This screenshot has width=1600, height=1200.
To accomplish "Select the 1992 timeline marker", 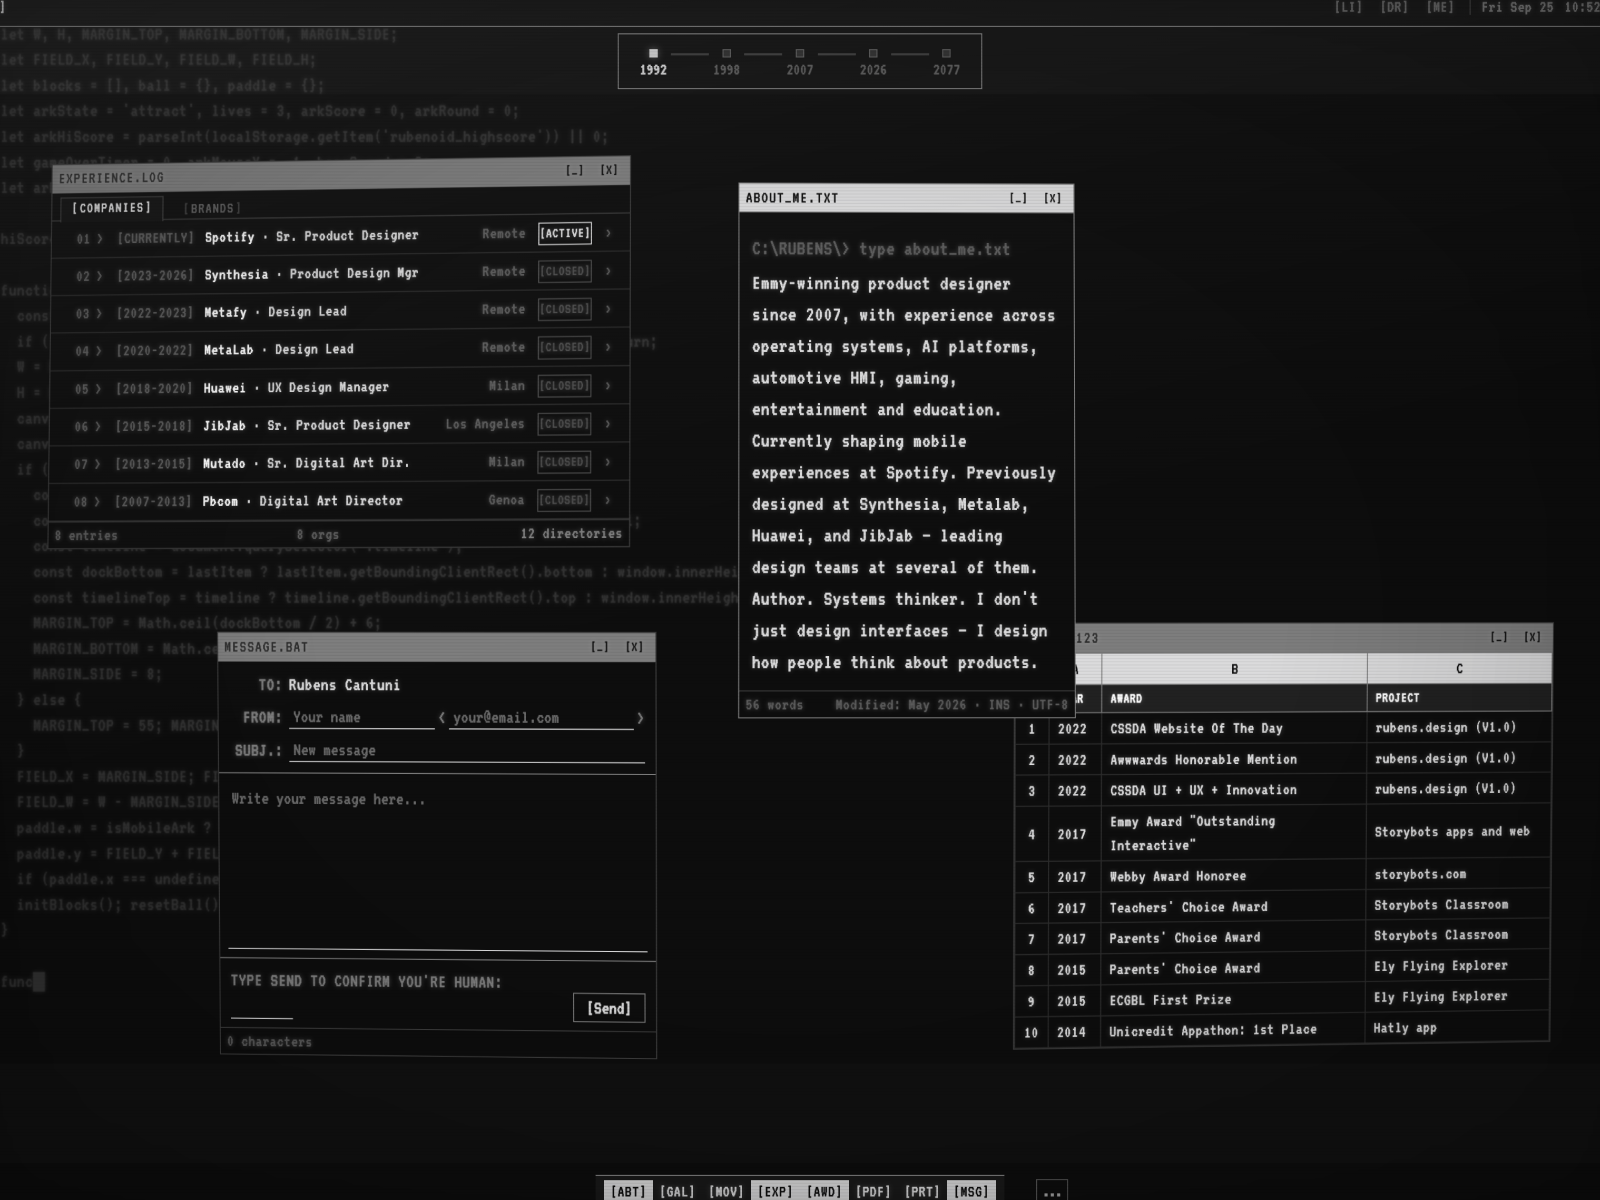I will pos(653,62).
